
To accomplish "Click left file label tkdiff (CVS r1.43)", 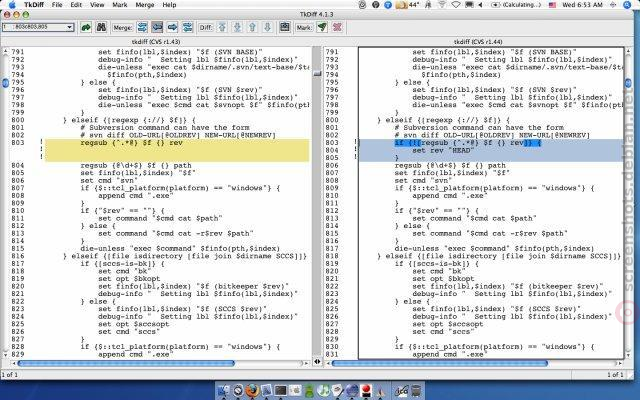I will pos(156,42).
